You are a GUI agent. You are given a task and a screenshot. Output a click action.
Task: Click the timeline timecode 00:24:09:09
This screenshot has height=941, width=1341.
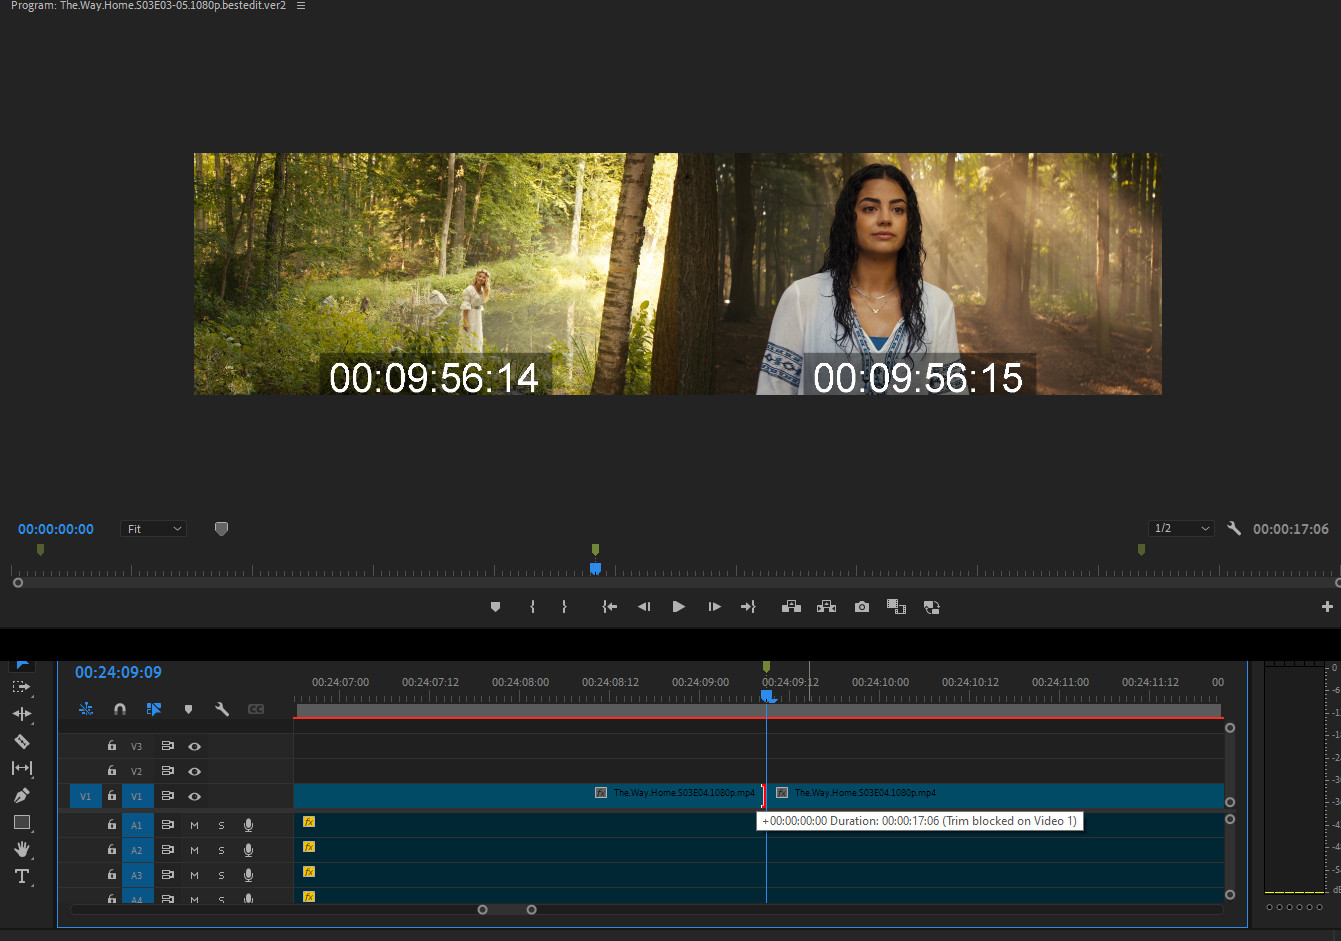[118, 673]
